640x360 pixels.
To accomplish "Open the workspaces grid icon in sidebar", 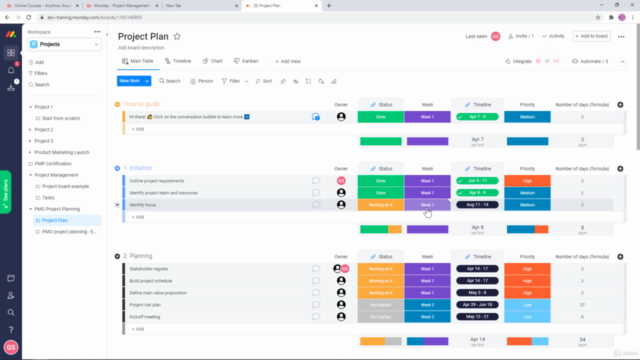I will pyautogui.click(x=11, y=53).
